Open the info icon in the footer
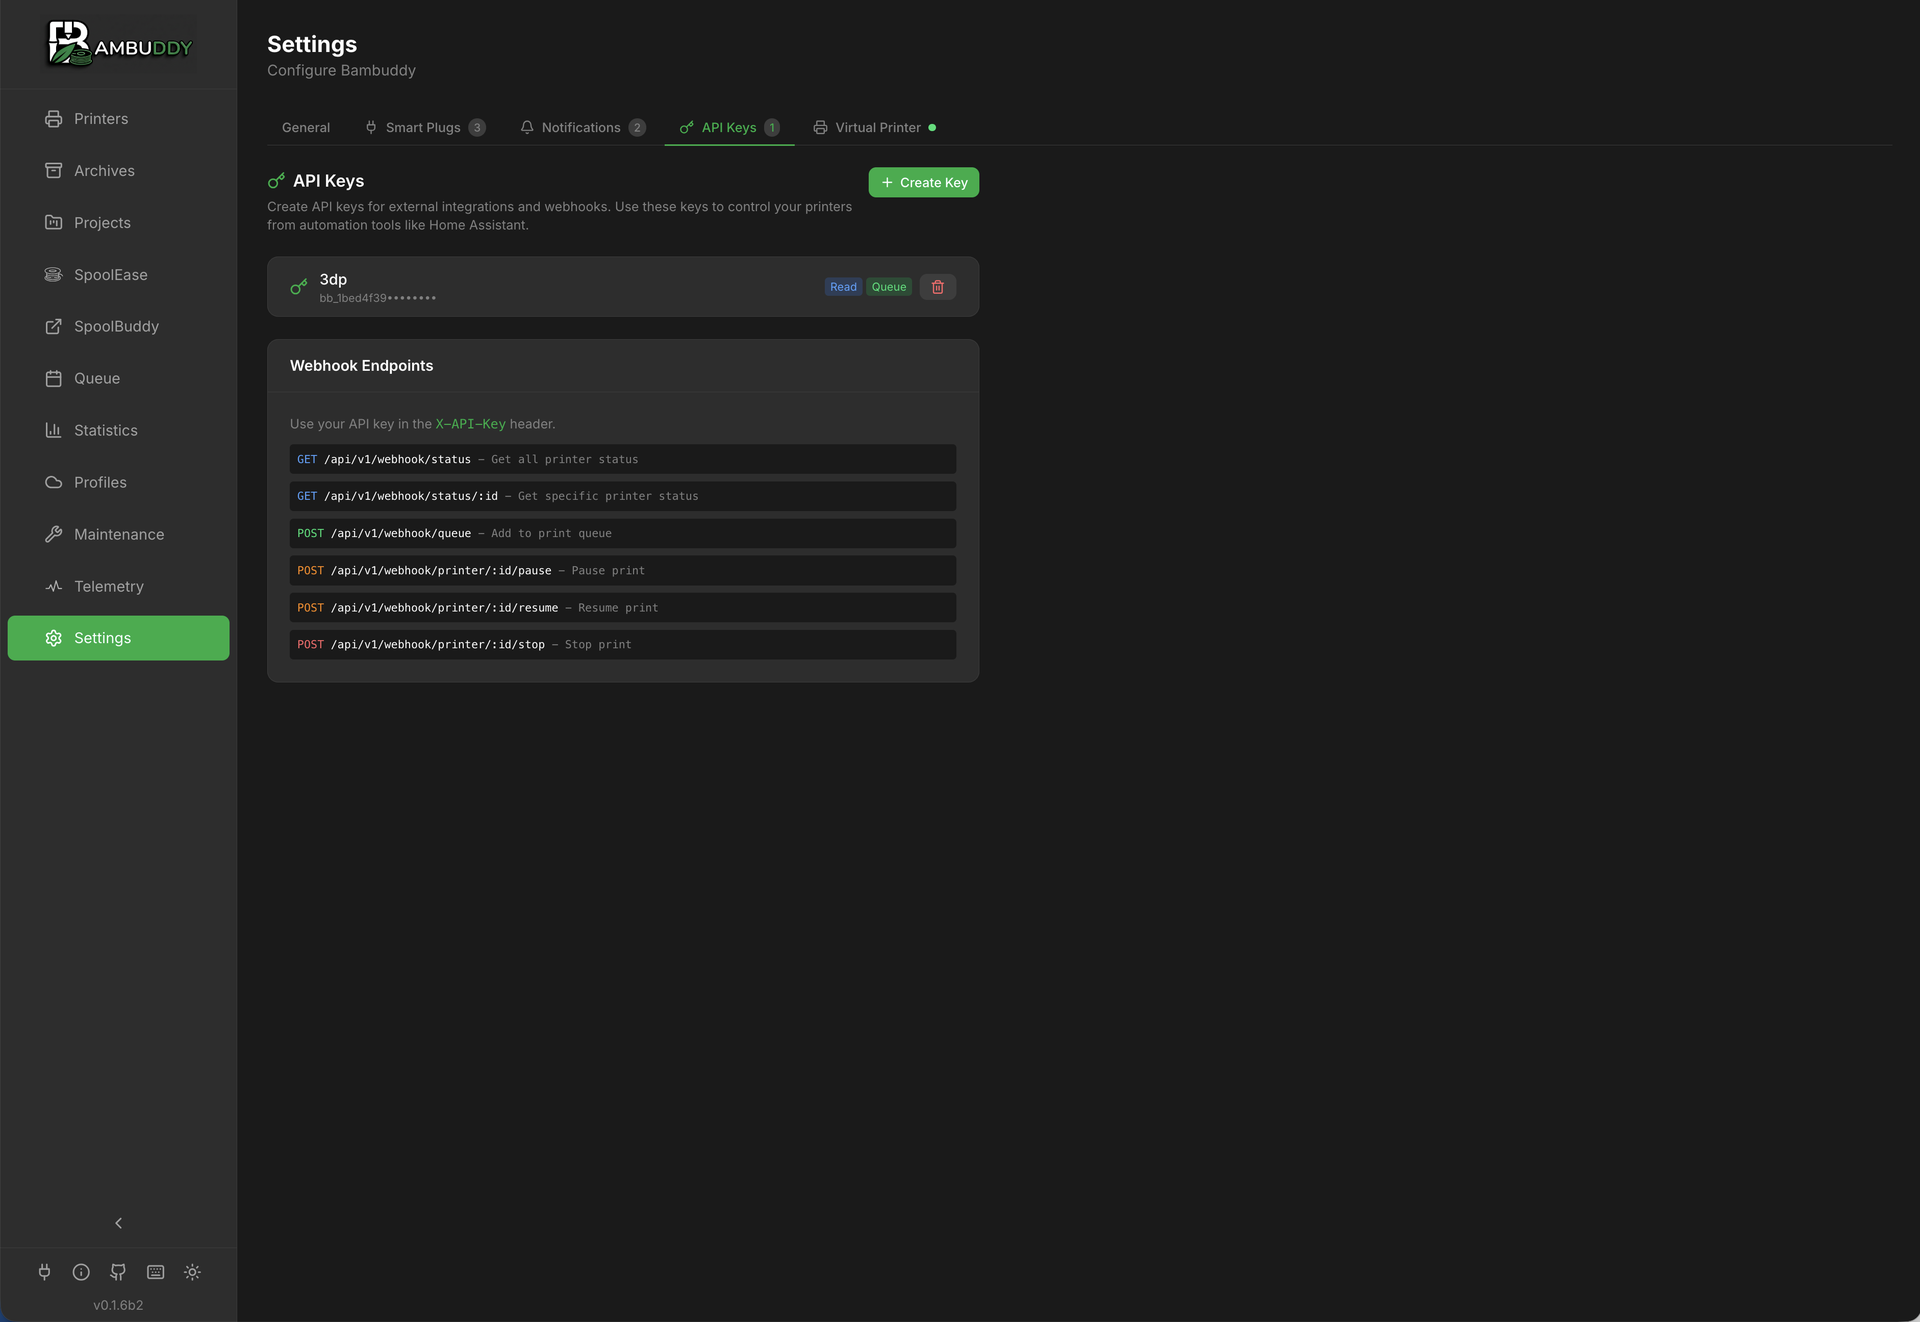 click(x=80, y=1272)
